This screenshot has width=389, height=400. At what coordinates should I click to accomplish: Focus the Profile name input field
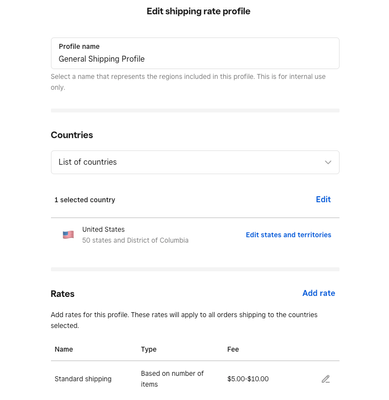pyautogui.click(x=195, y=53)
